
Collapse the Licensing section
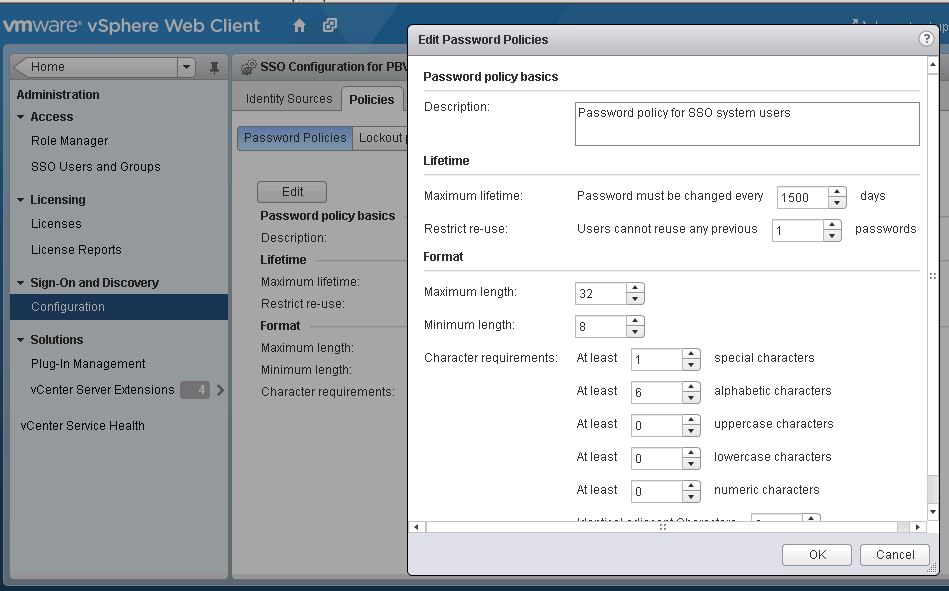(x=21, y=200)
